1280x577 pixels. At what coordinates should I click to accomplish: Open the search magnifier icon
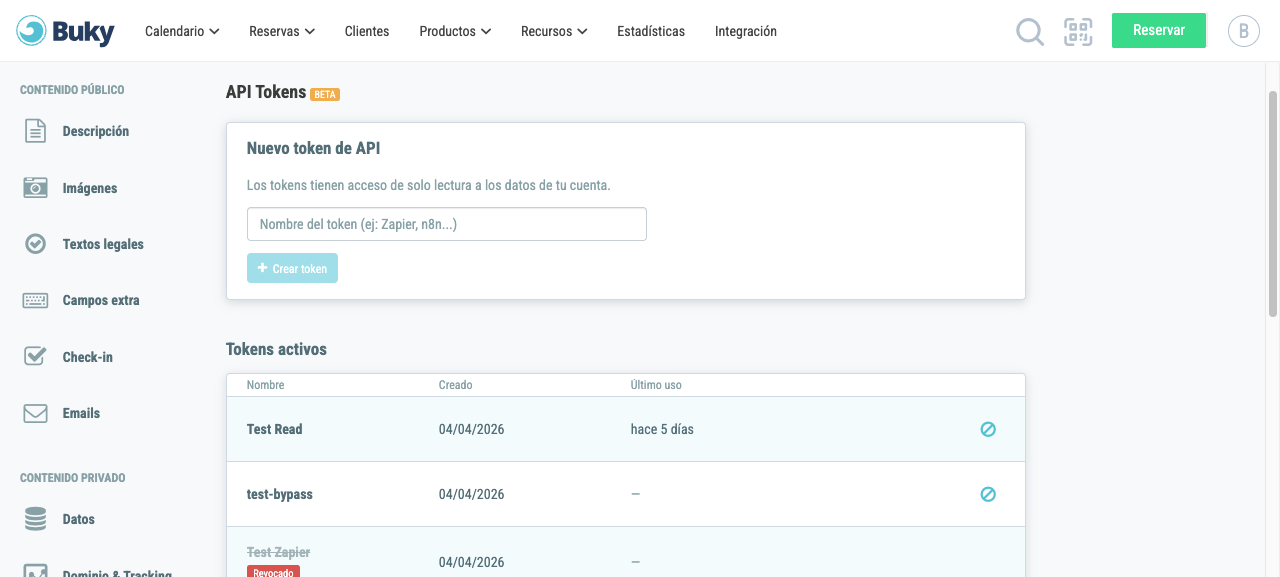pyautogui.click(x=1030, y=32)
